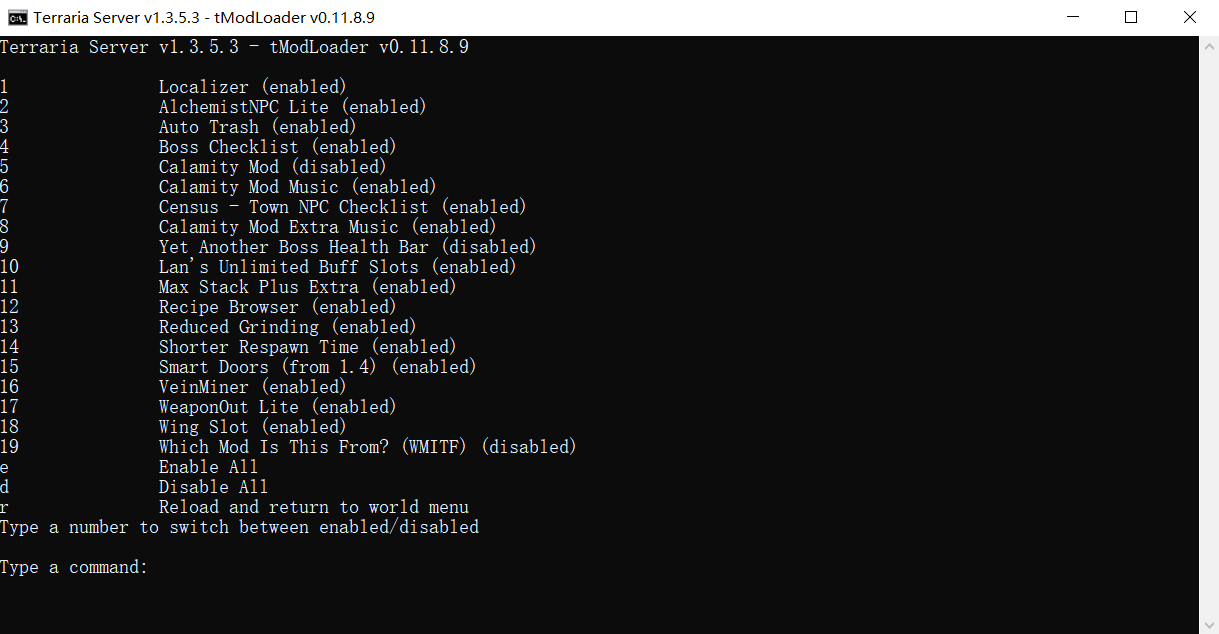This screenshot has height=634, width=1219.
Task: Click Reload and return to world menu
Action: [x=313, y=507]
